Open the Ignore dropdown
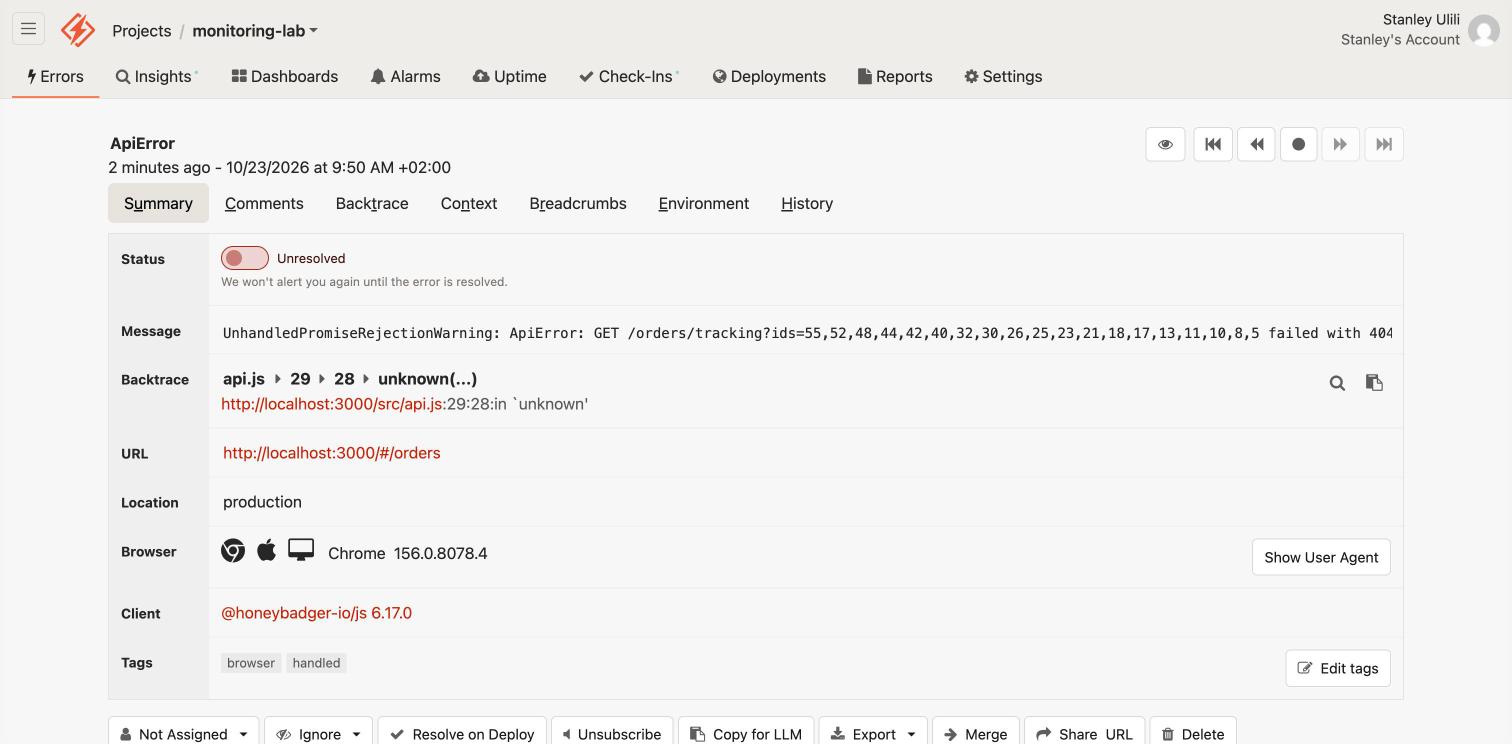 click(x=319, y=733)
